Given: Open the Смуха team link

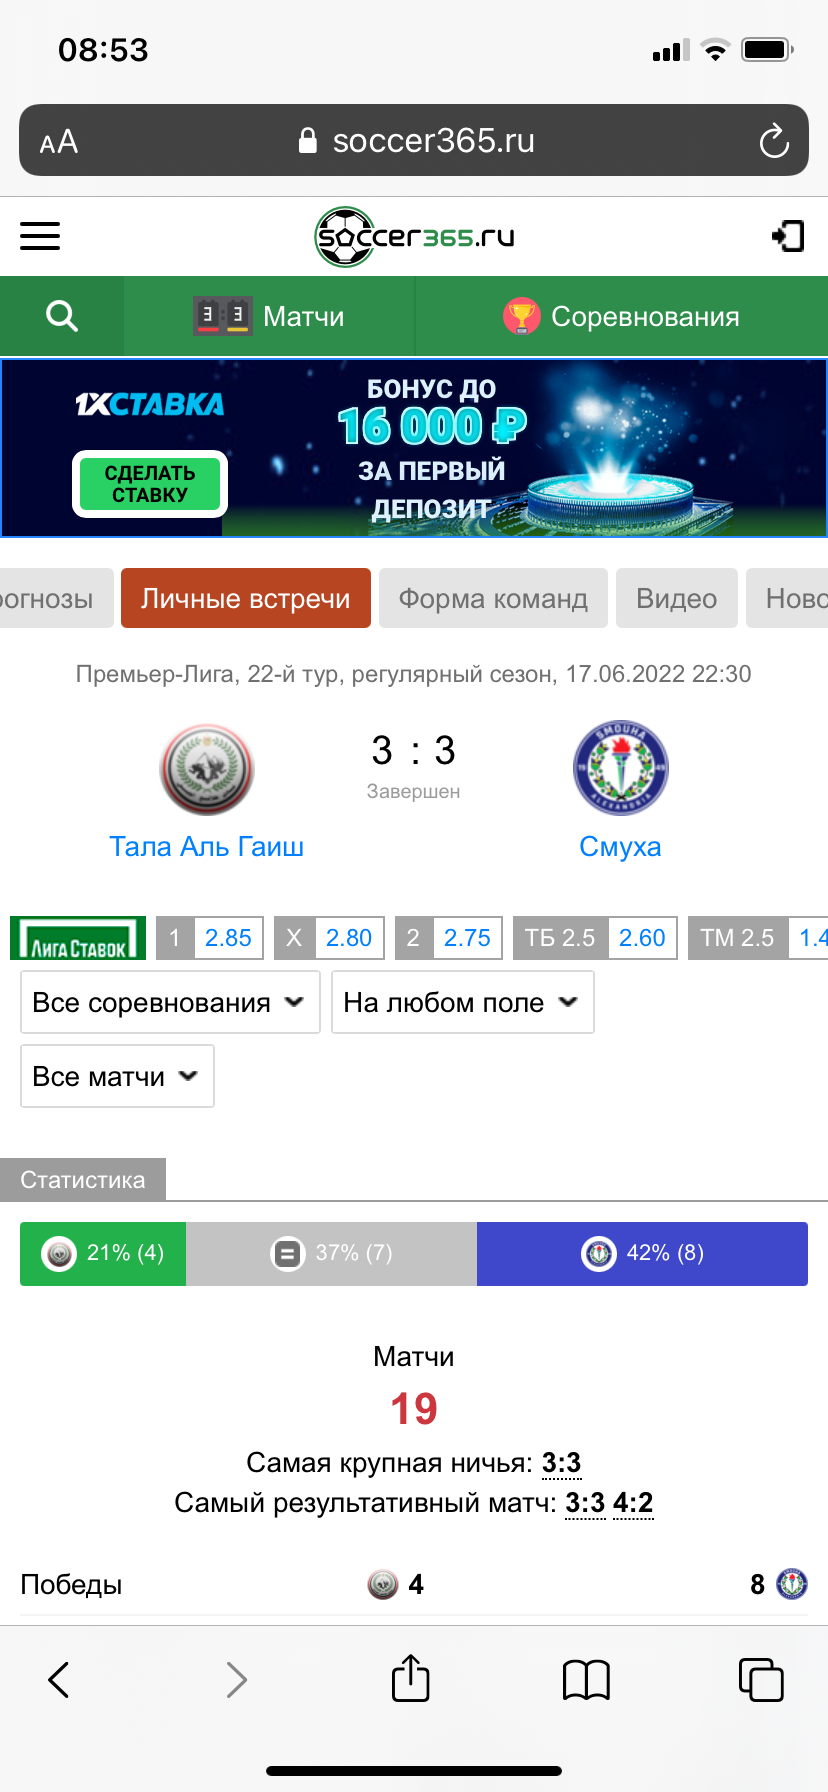Looking at the screenshot, I should coord(620,846).
